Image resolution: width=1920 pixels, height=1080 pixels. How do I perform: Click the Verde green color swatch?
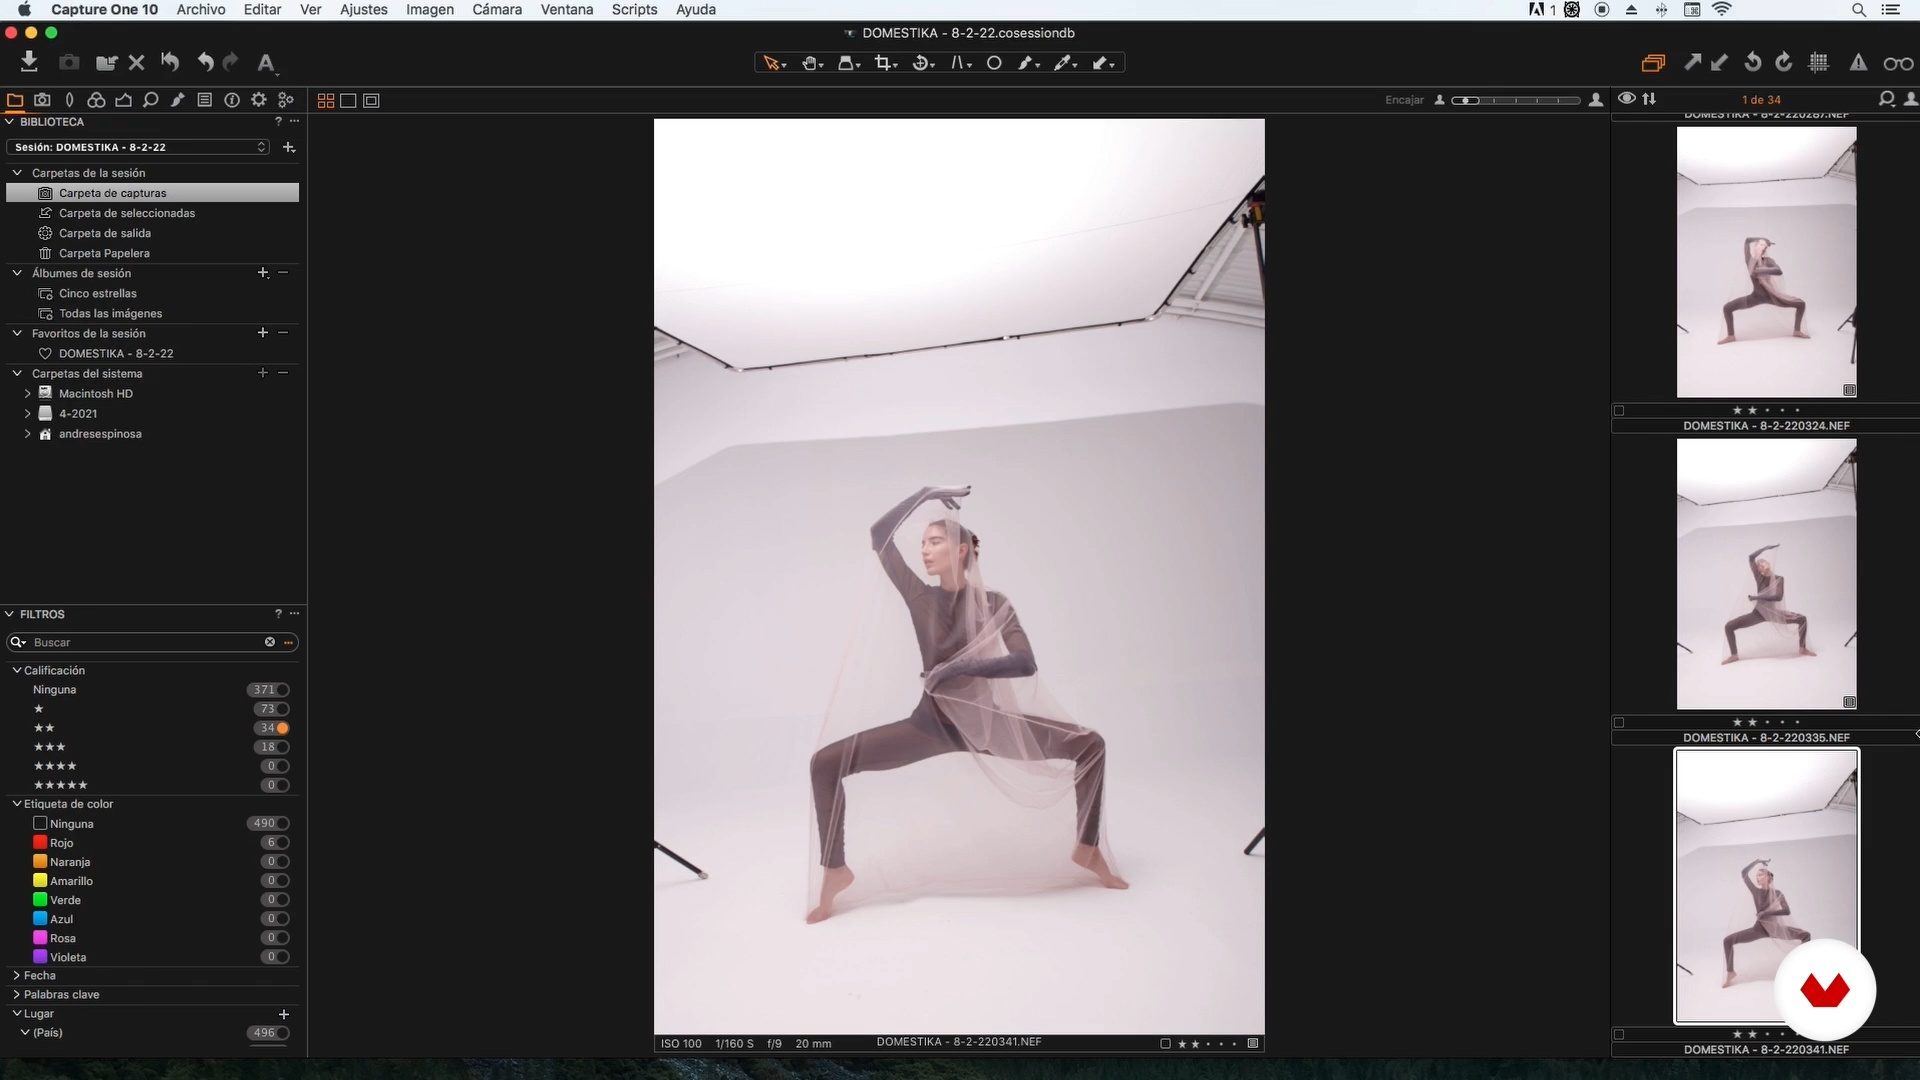(40, 900)
